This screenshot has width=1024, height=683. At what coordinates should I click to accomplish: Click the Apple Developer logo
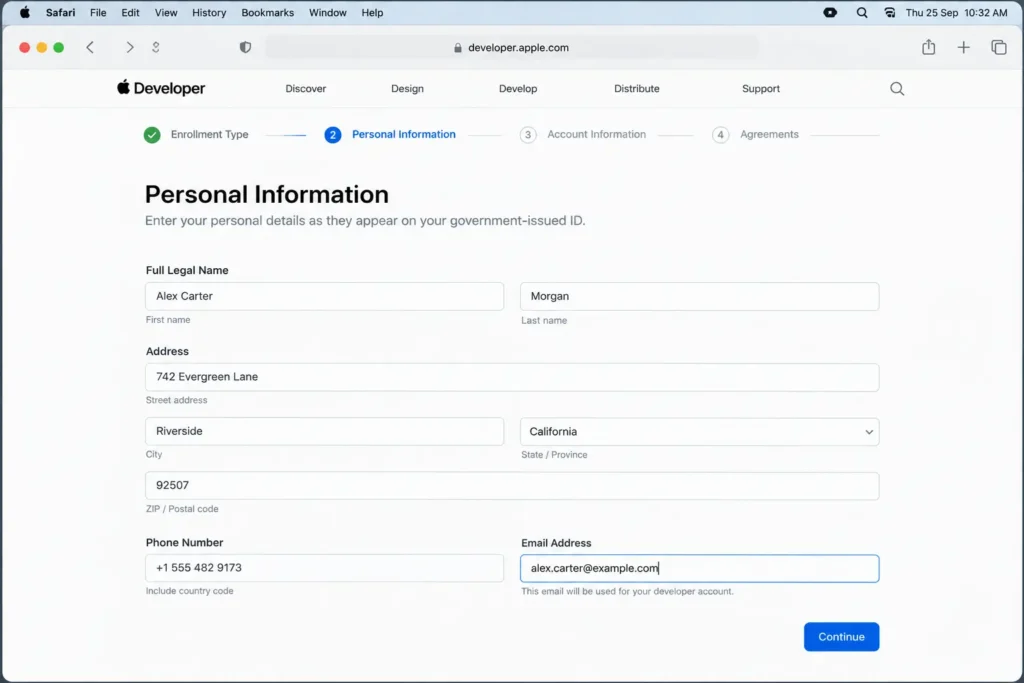point(161,88)
